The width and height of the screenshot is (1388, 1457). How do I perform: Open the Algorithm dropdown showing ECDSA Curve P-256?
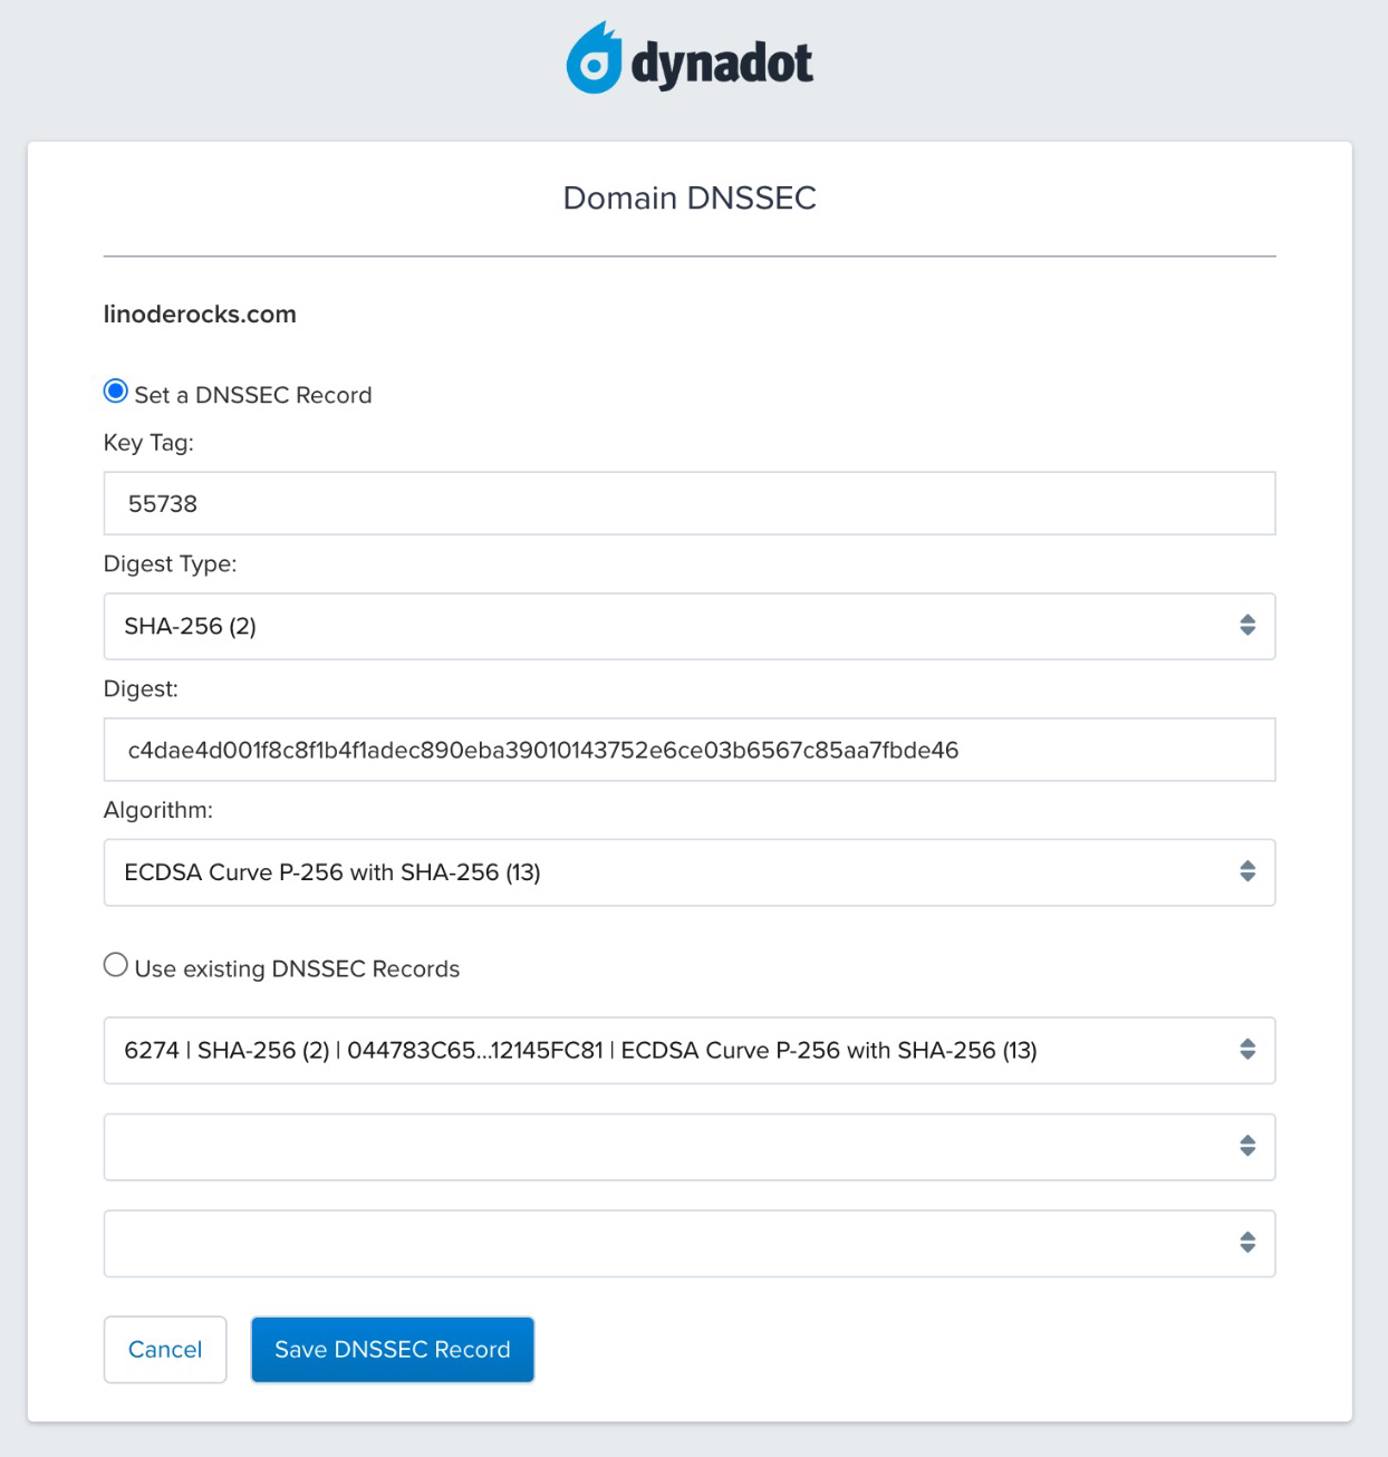tap(690, 871)
